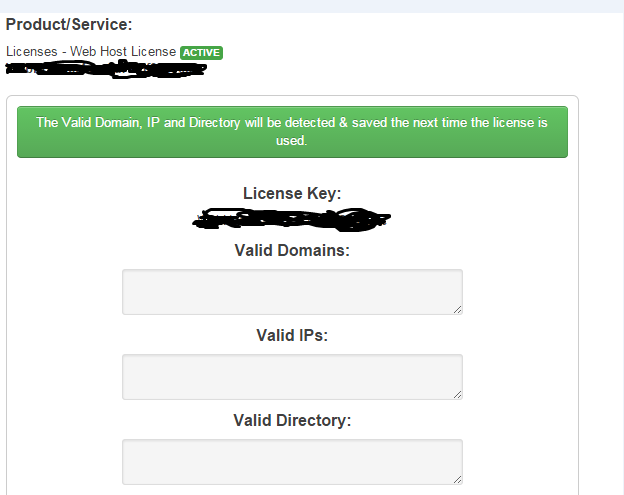The image size is (624, 495).
Task: Click the License Key heading
Action: tap(292, 193)
